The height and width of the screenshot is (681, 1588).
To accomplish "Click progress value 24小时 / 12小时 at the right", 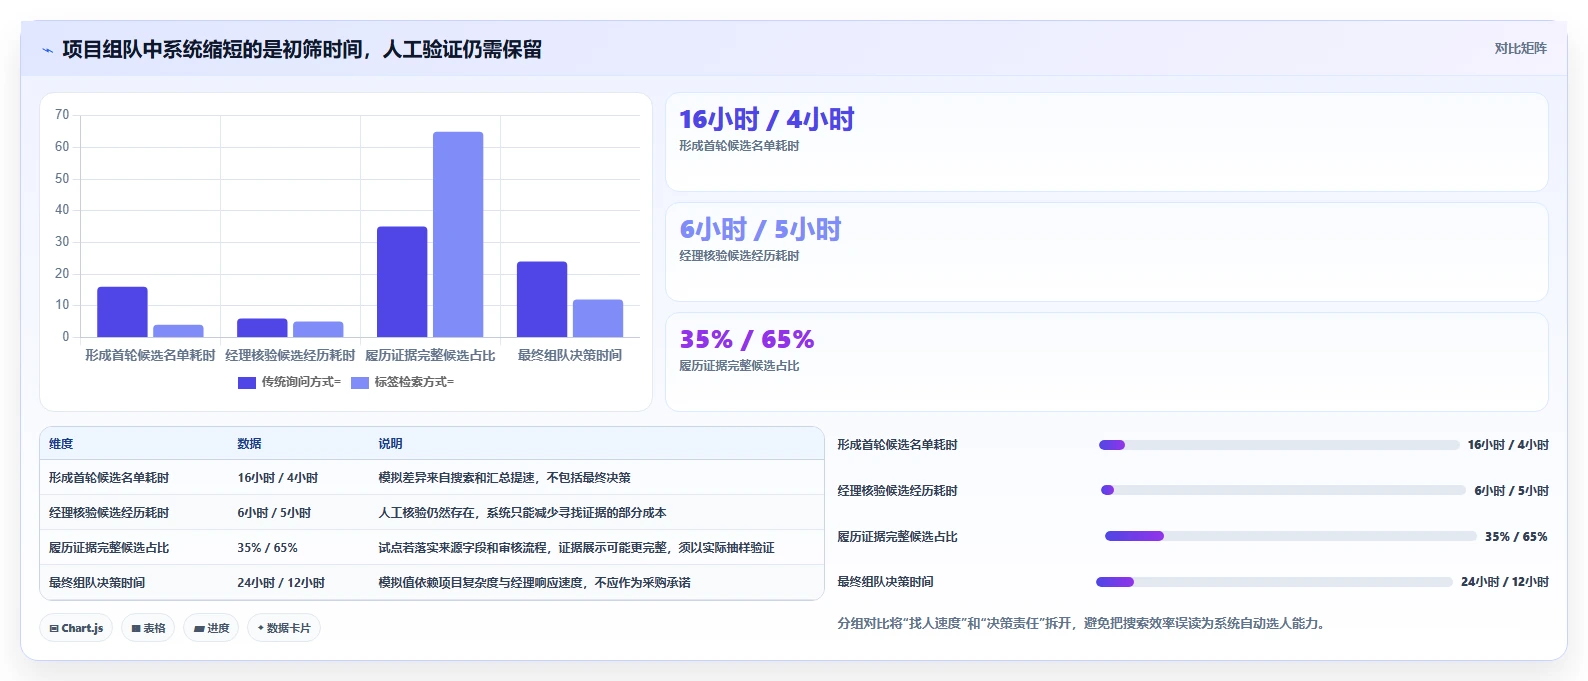I will tap(1504, 582).
